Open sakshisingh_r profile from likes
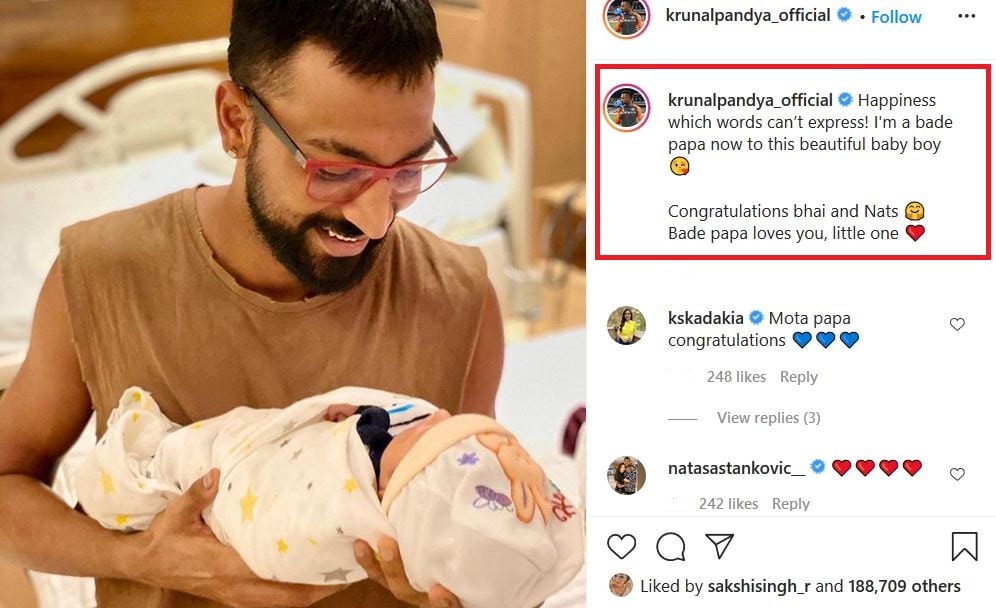This screenshot has height=608, width=996. tap(759, 586)
